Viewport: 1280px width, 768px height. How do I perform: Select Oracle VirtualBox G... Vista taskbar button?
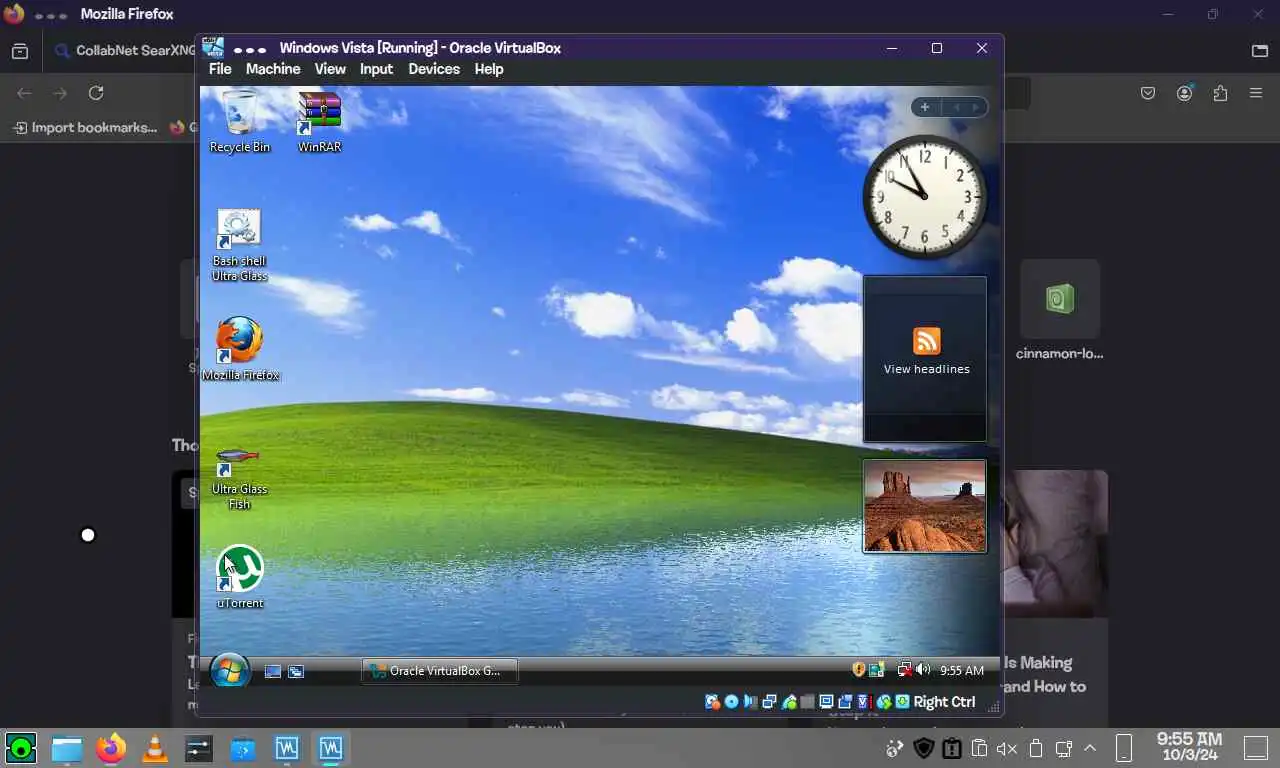(440, 671)
